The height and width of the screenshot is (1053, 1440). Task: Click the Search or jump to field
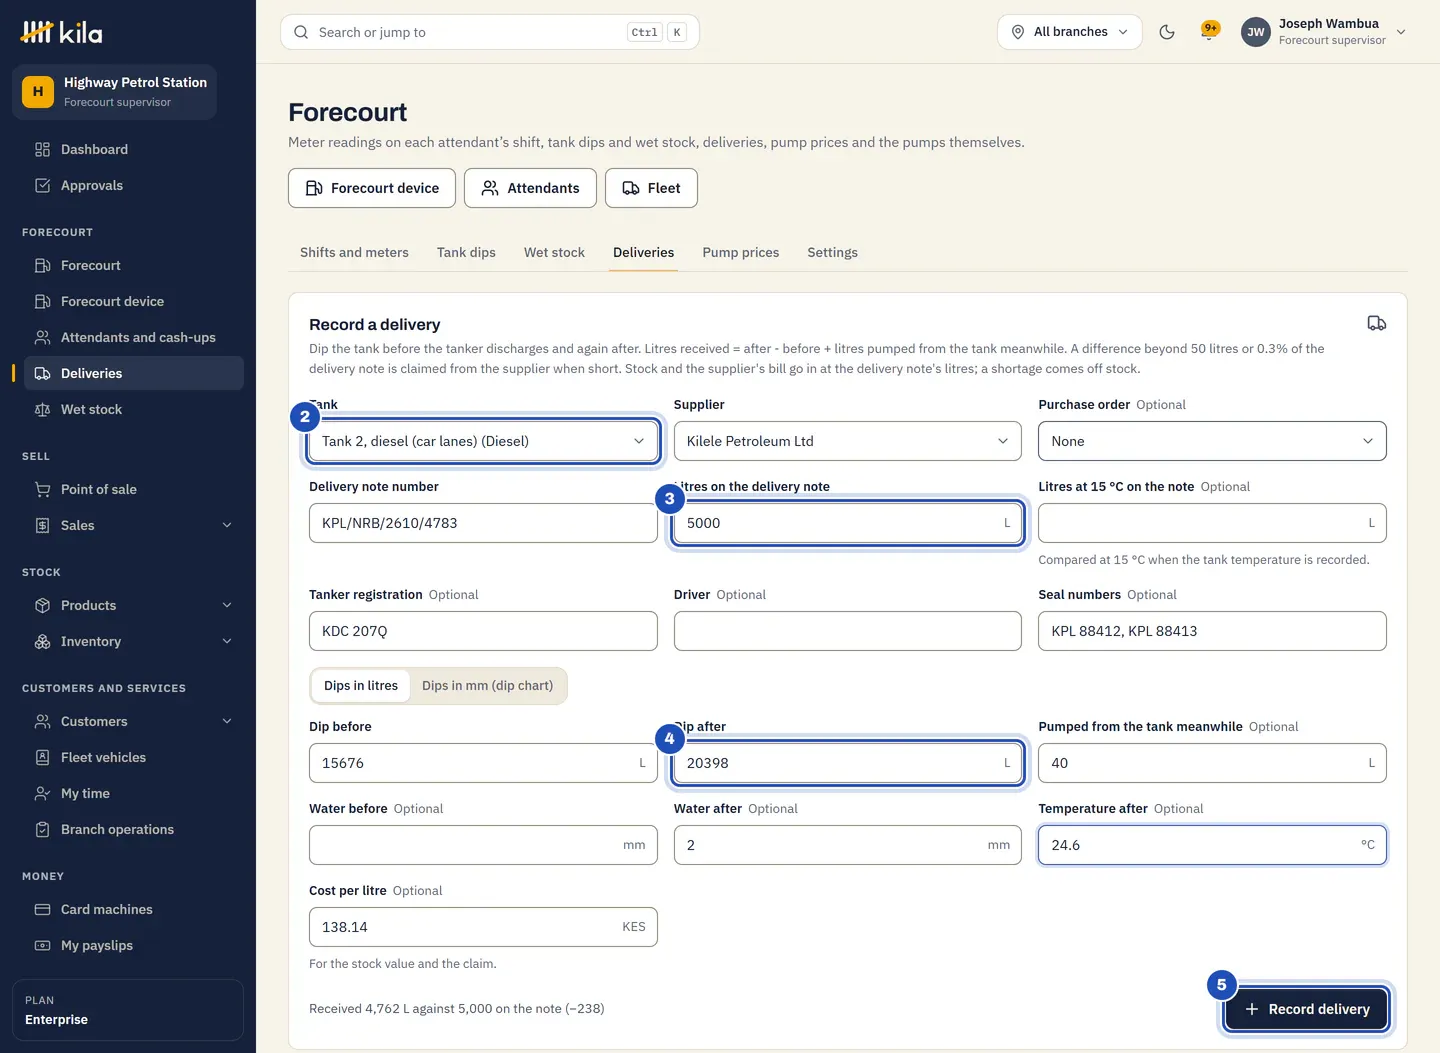point(490,32)
